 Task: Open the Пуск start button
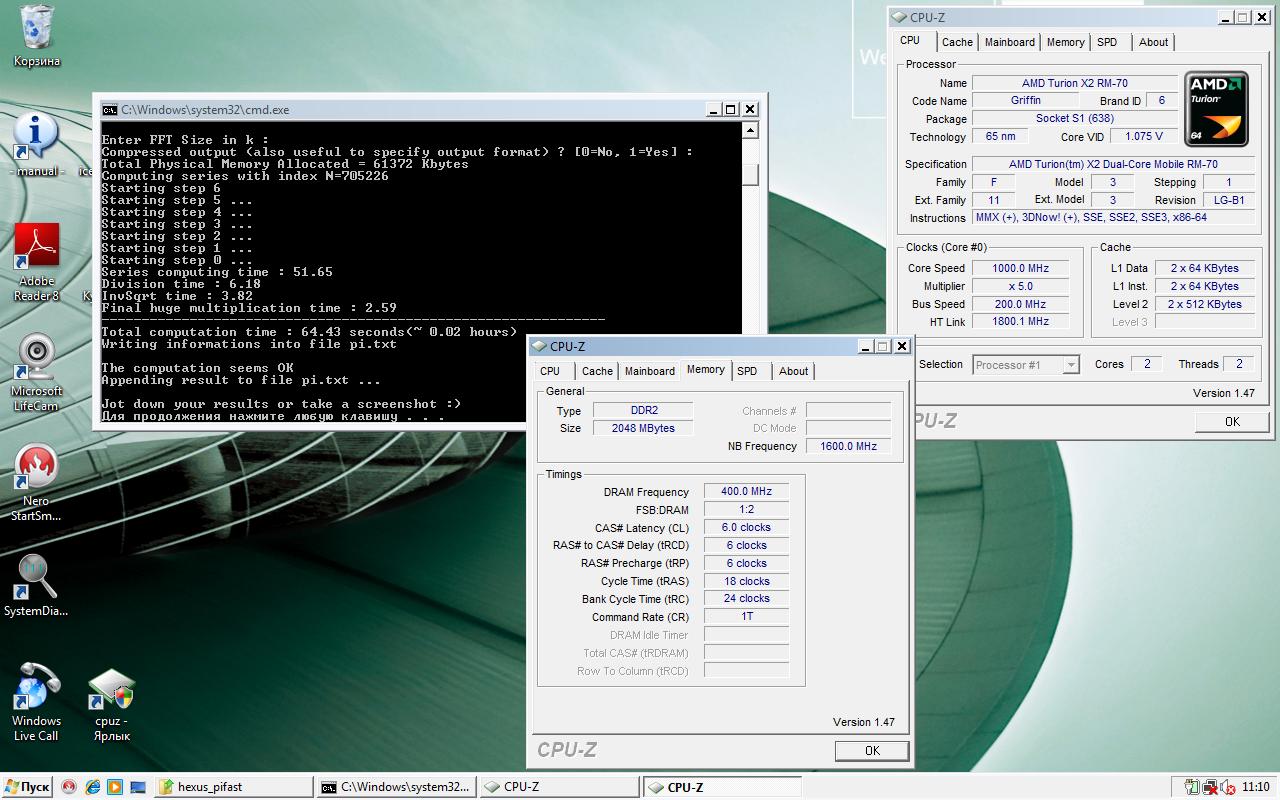(27, 787)
